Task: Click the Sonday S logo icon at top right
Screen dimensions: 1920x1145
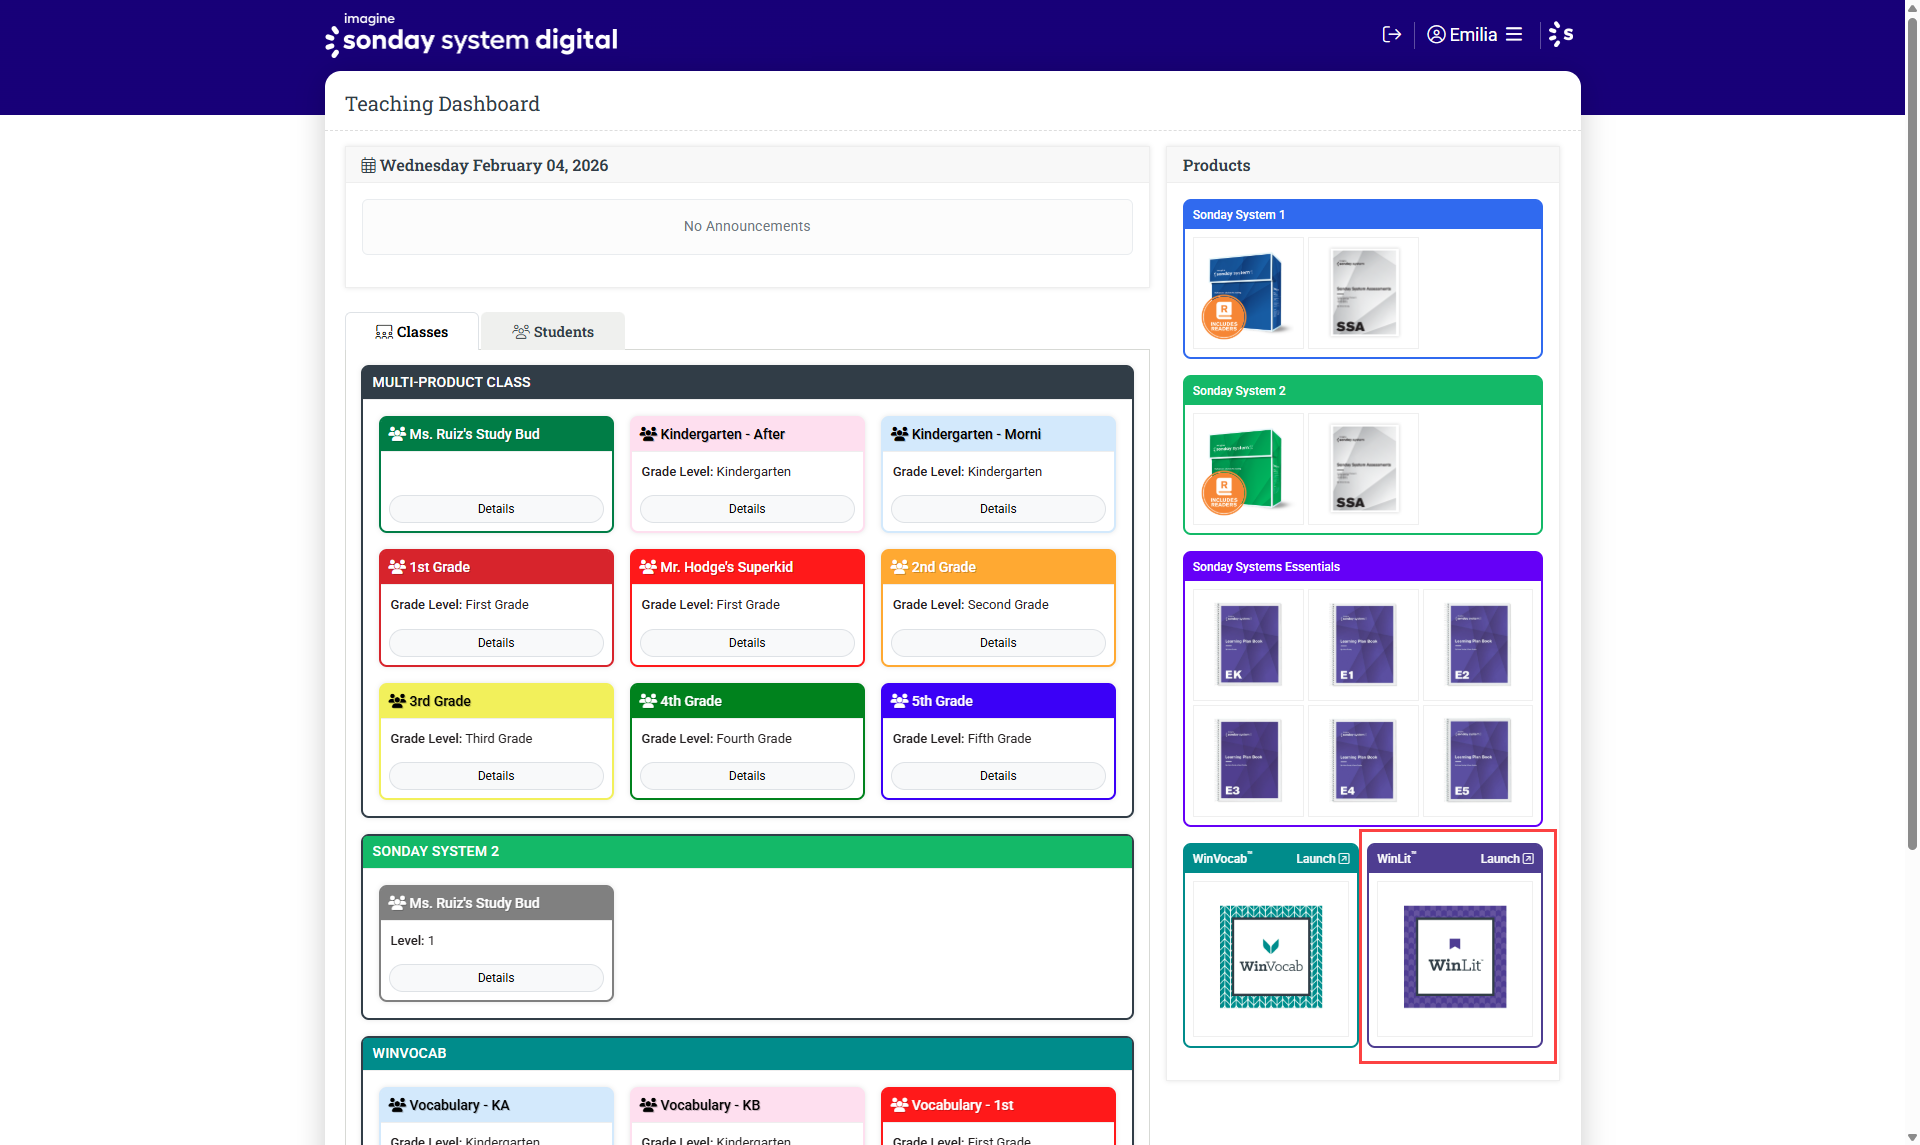Action: [1561, 35]
